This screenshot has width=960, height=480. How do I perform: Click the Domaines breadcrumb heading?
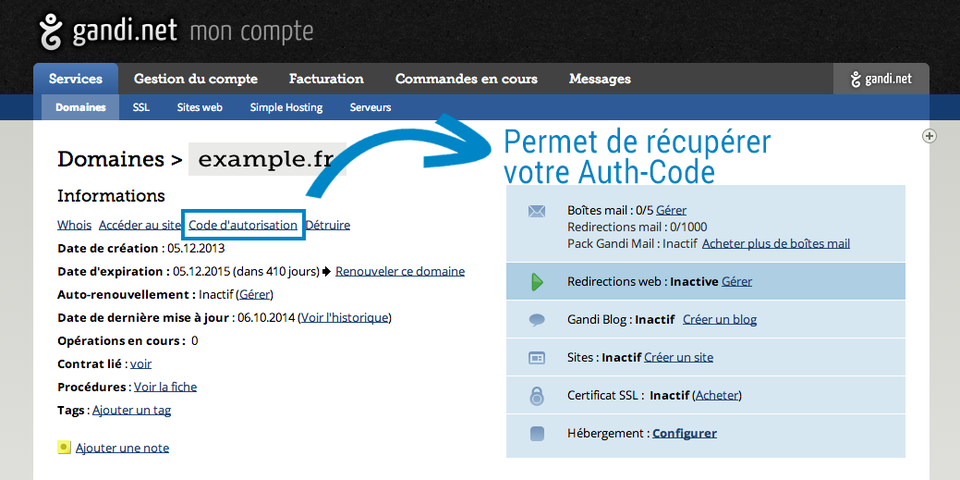click(111, 159)
